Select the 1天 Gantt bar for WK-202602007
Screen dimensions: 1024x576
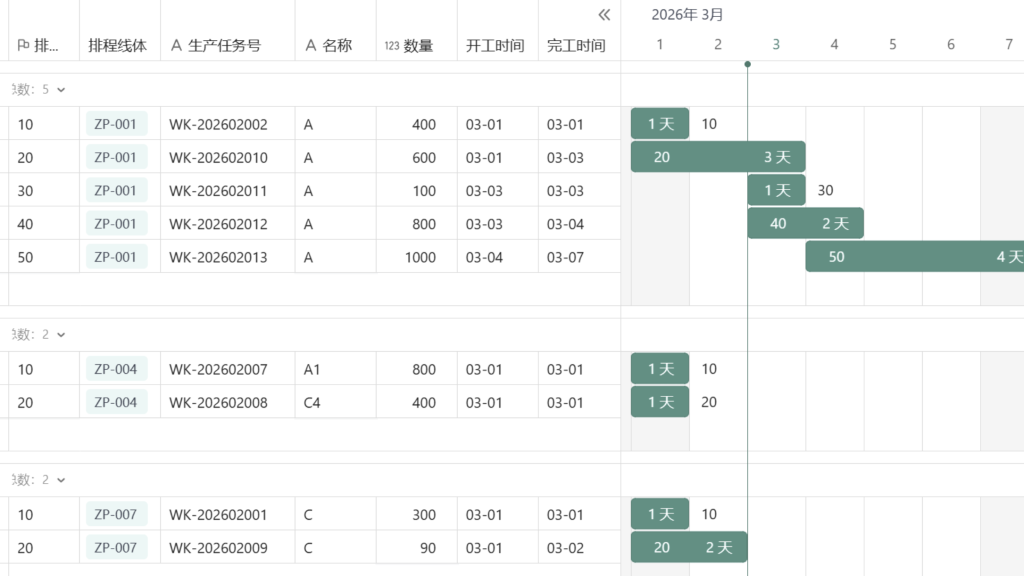(x=660, y=369)
